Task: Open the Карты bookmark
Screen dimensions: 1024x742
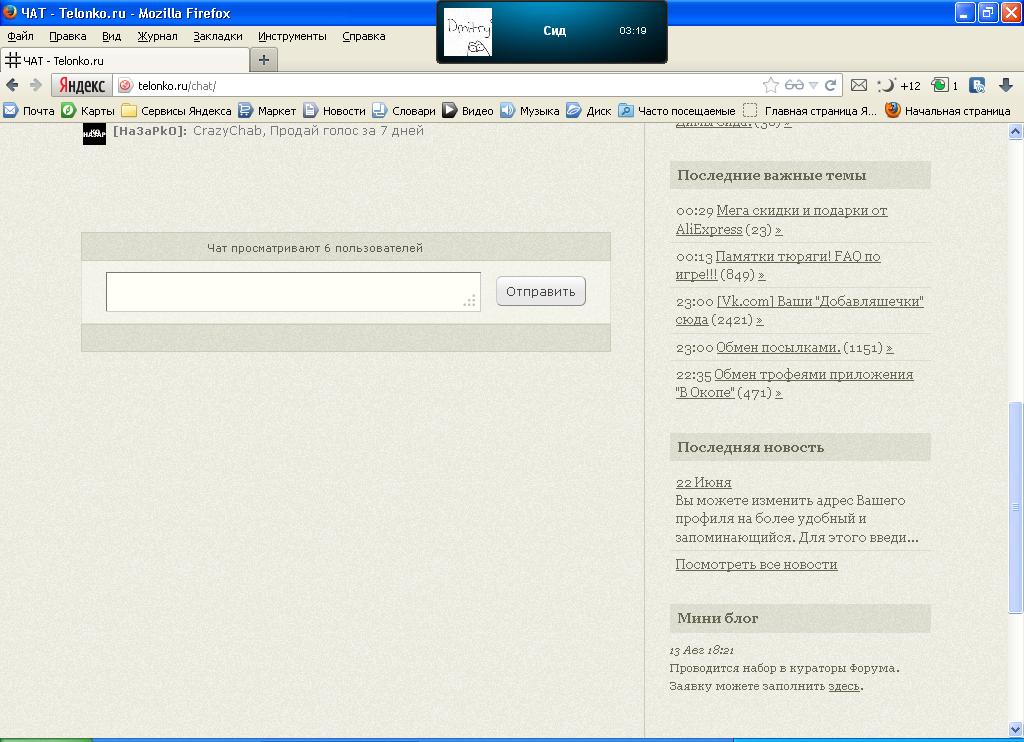Action: pos(88,111)
